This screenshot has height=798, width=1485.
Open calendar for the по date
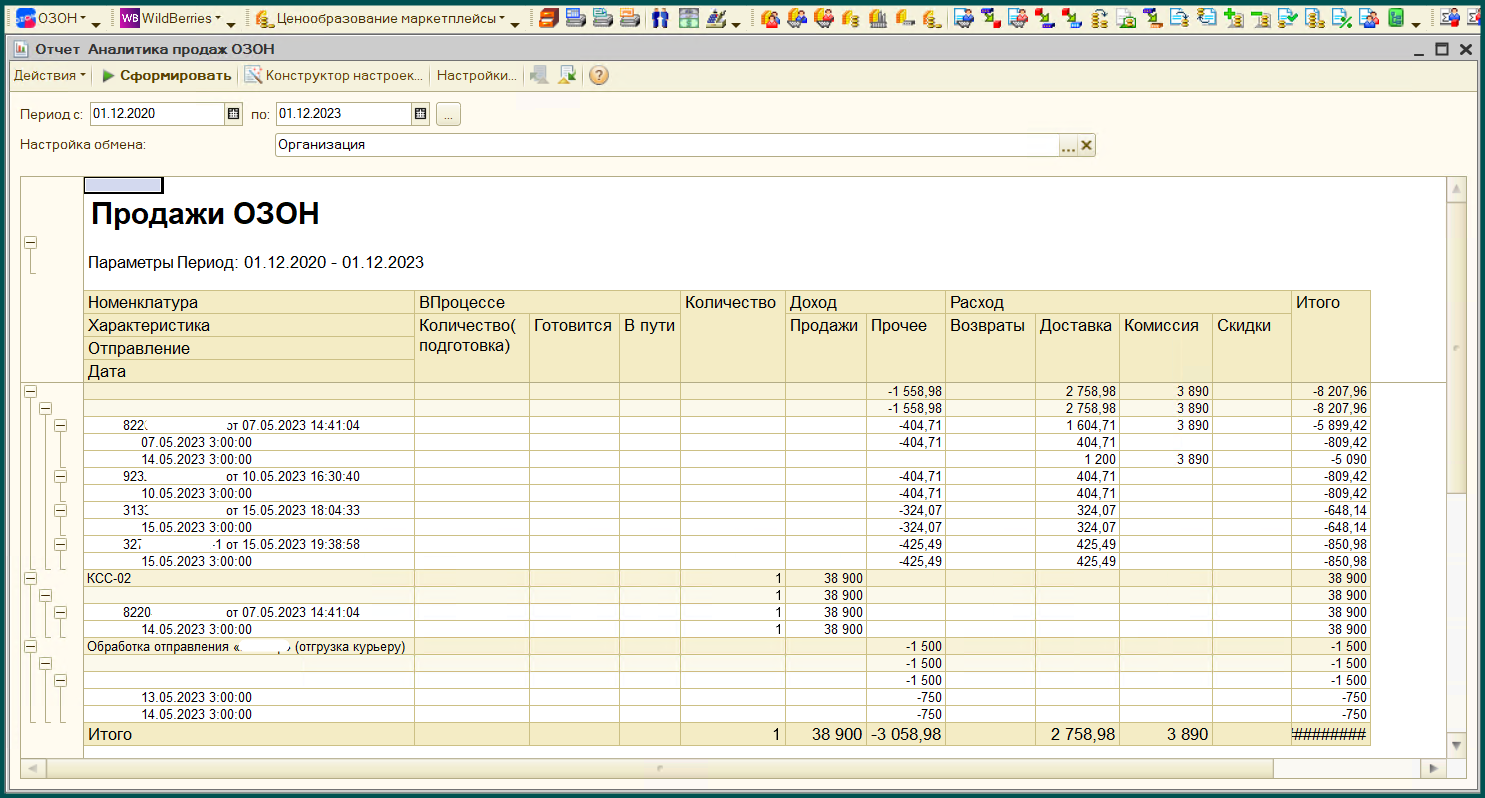point(420,114)
